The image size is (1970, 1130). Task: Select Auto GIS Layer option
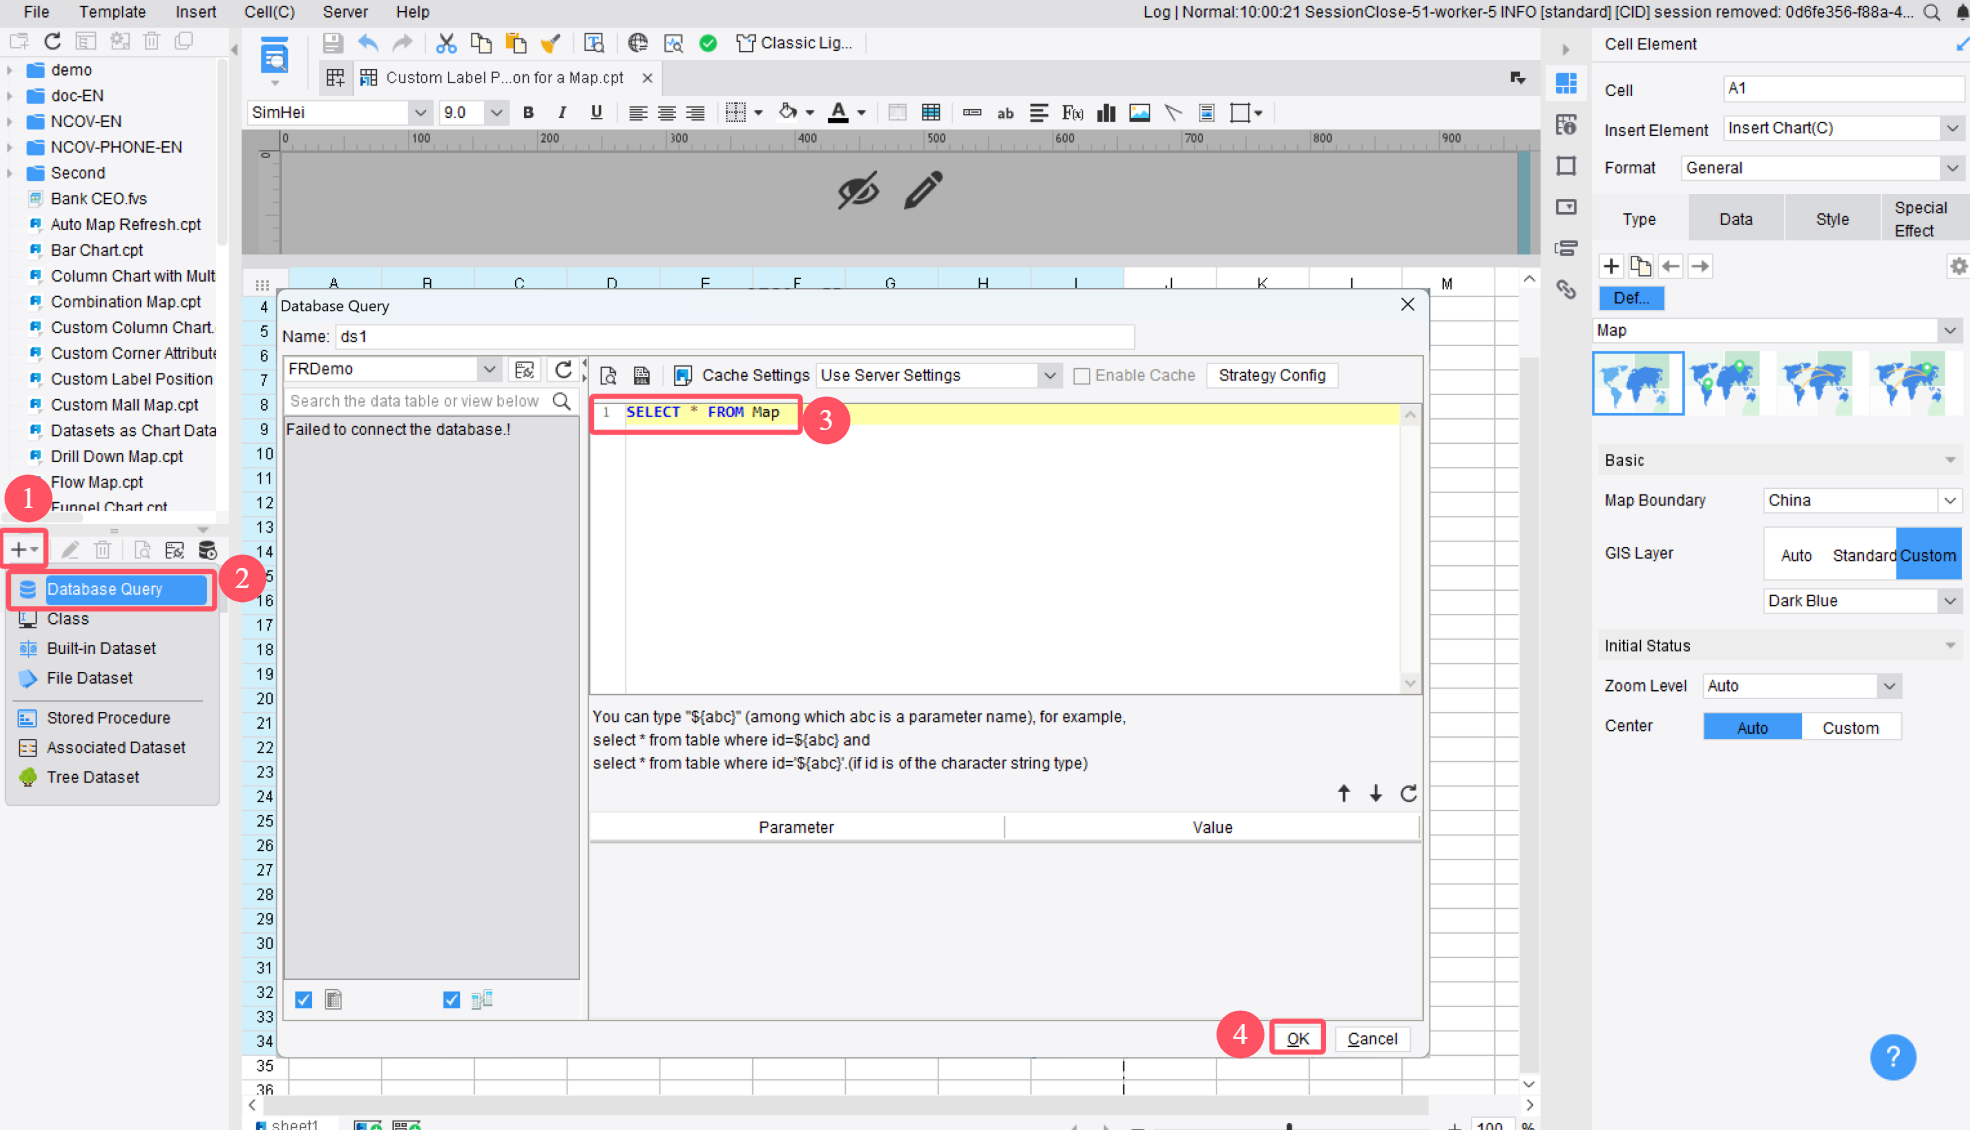[1796, 555]
